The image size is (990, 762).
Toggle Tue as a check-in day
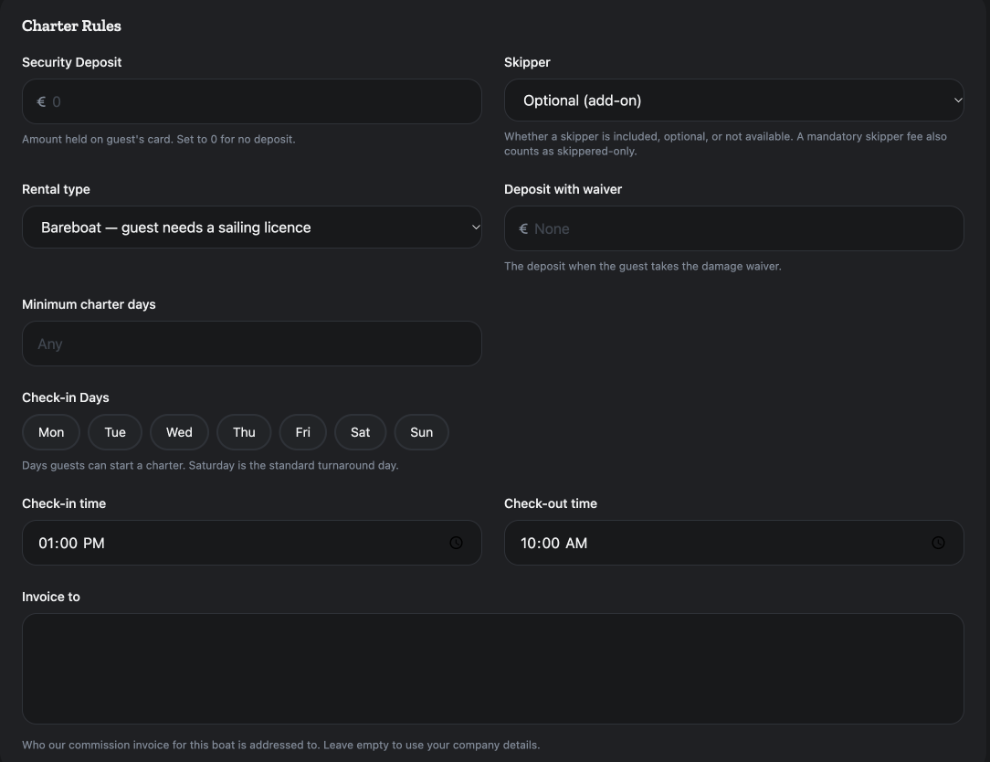[x=115, y=432]
